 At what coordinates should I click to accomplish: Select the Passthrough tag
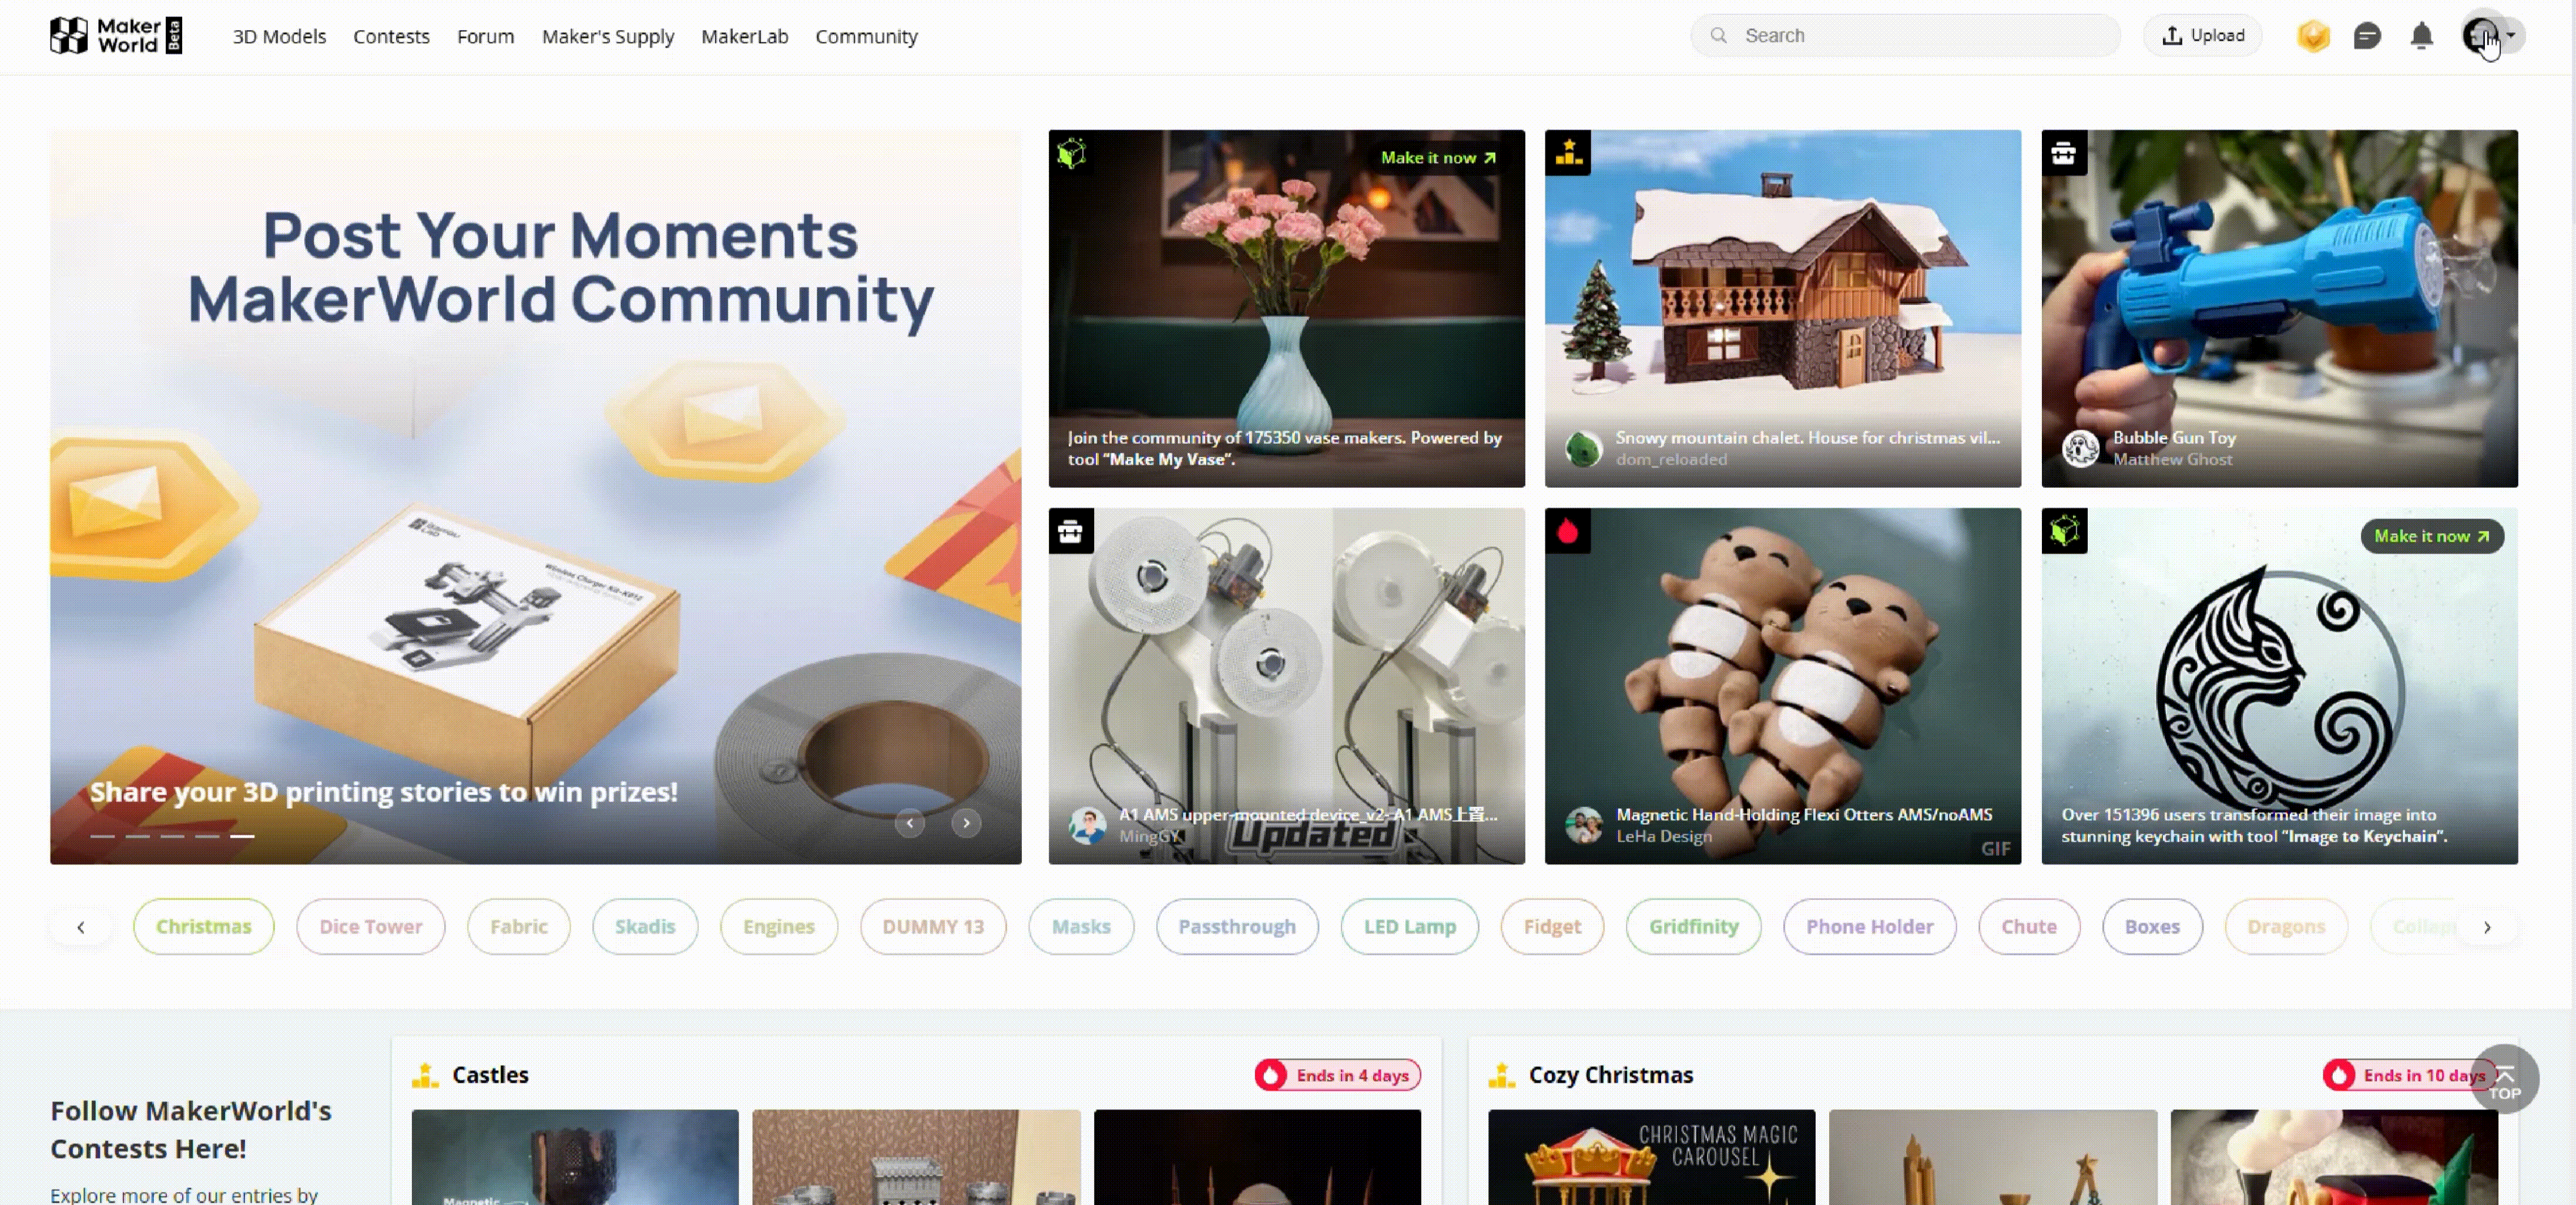1237,927
